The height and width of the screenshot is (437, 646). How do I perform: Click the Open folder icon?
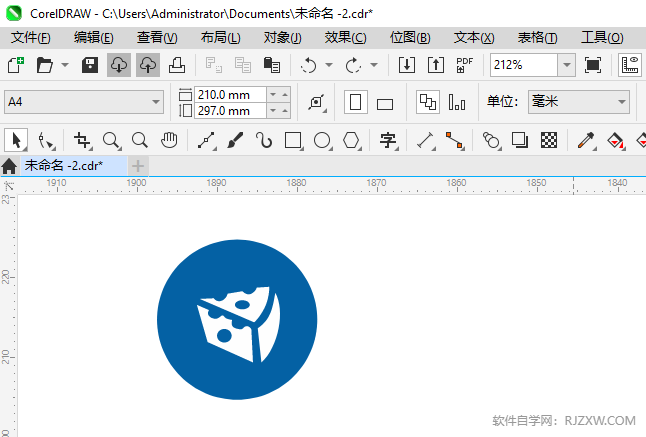(x=44, y=65)
